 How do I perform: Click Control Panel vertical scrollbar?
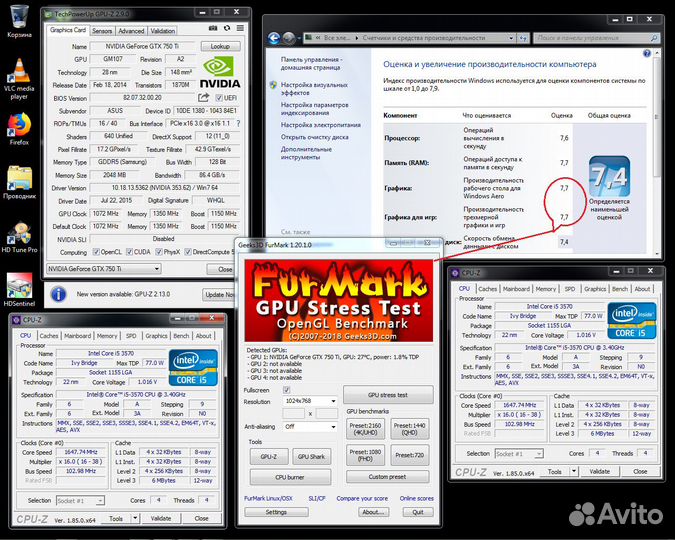tap(656, 153)
